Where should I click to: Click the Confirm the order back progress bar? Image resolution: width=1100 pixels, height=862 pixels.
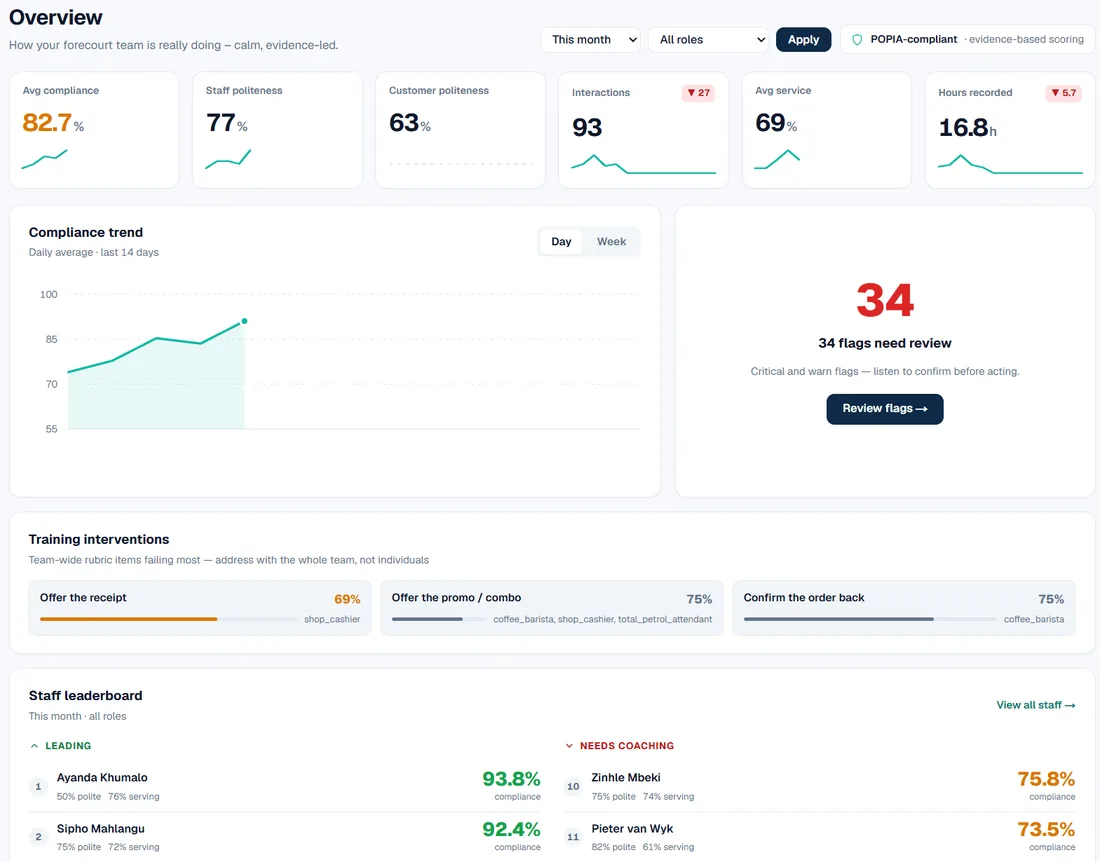(x=870, y=619)
